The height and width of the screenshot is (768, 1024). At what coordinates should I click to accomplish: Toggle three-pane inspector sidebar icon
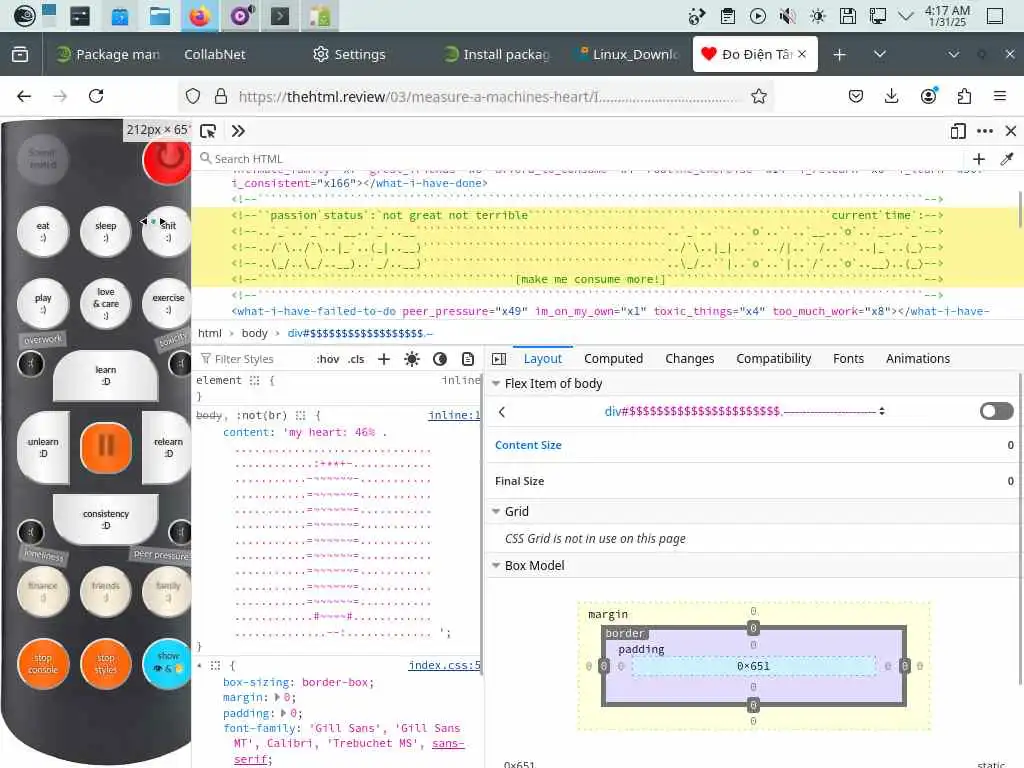pyautogui.click(x=499, y=359)
